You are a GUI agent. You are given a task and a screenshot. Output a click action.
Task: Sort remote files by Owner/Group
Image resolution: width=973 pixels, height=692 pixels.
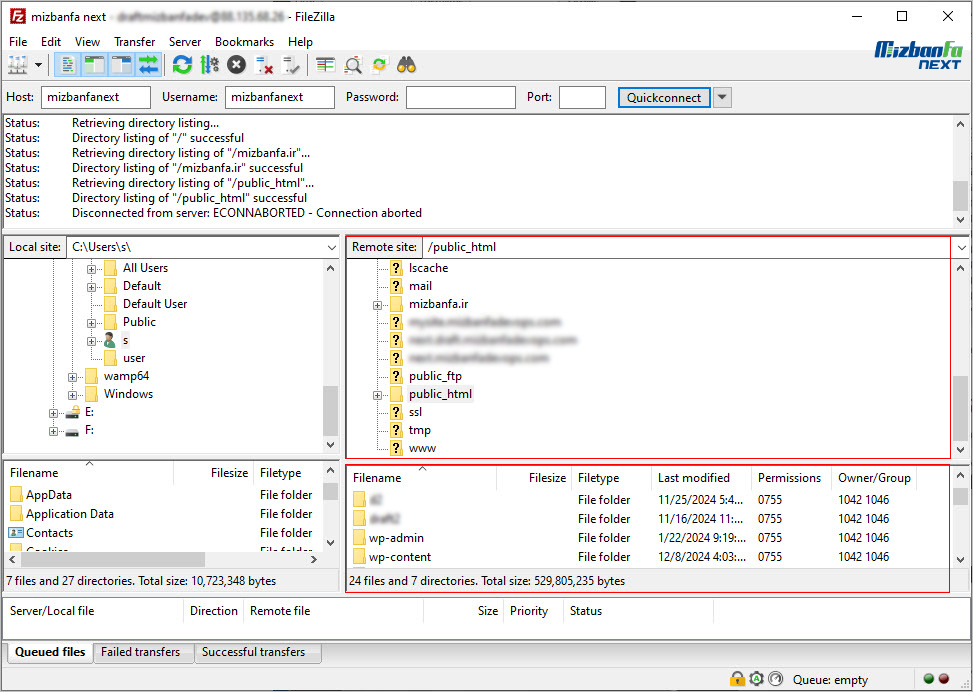coord(874,478)
